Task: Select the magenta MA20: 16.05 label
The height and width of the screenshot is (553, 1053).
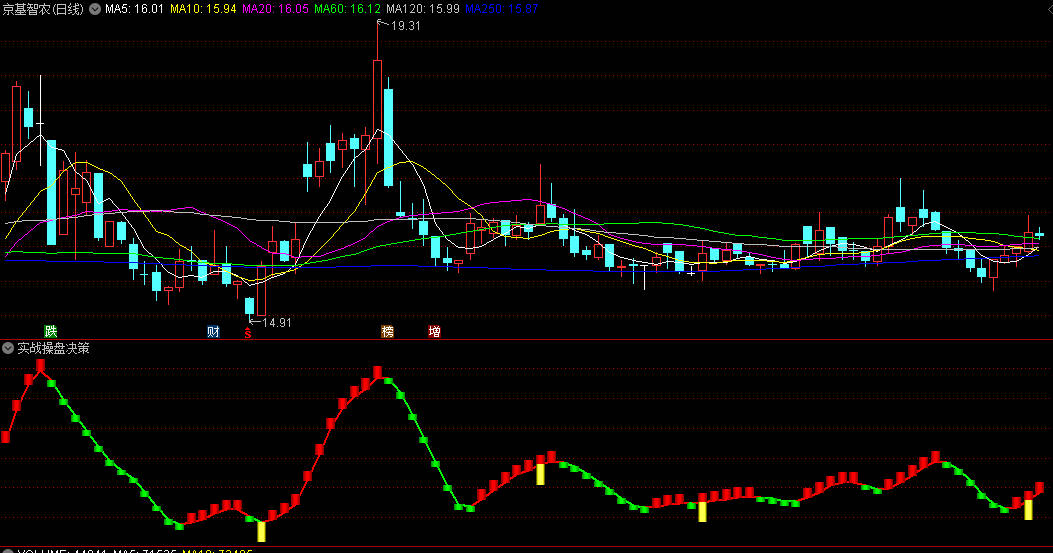Action: pyautogui.click(x=275, y=9)
